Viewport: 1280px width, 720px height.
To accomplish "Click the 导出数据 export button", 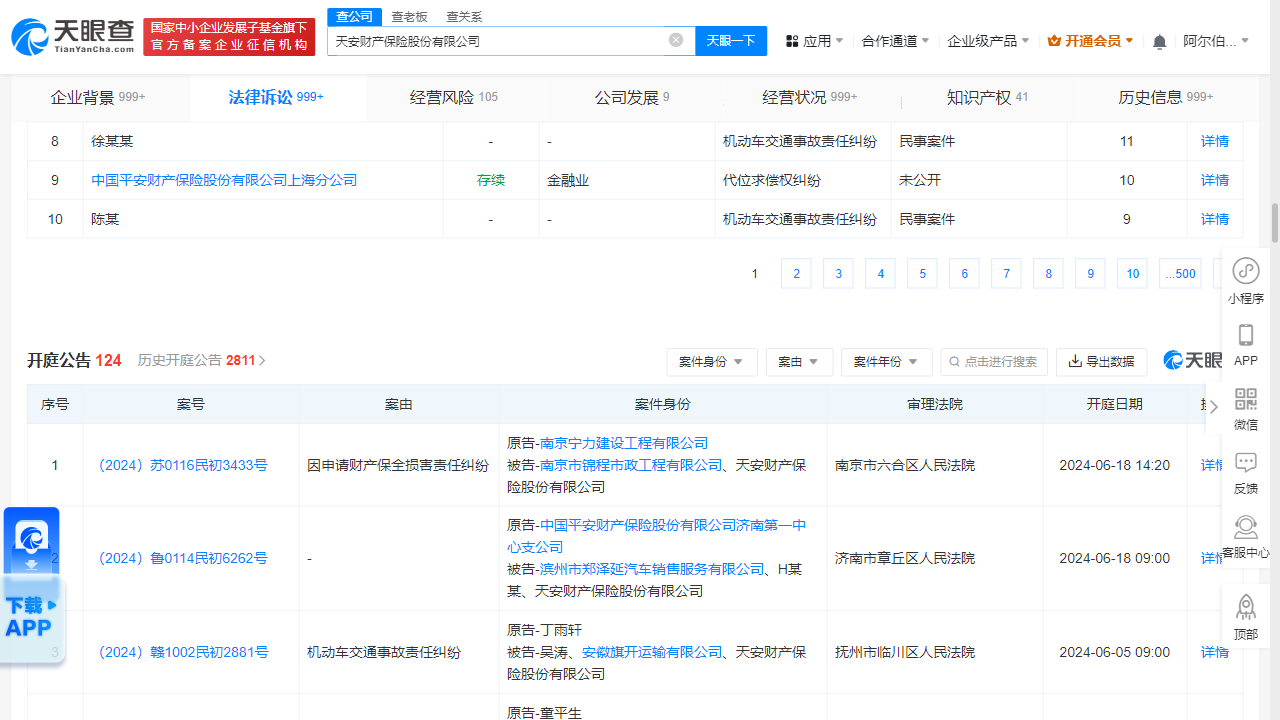I will 1101,362.
